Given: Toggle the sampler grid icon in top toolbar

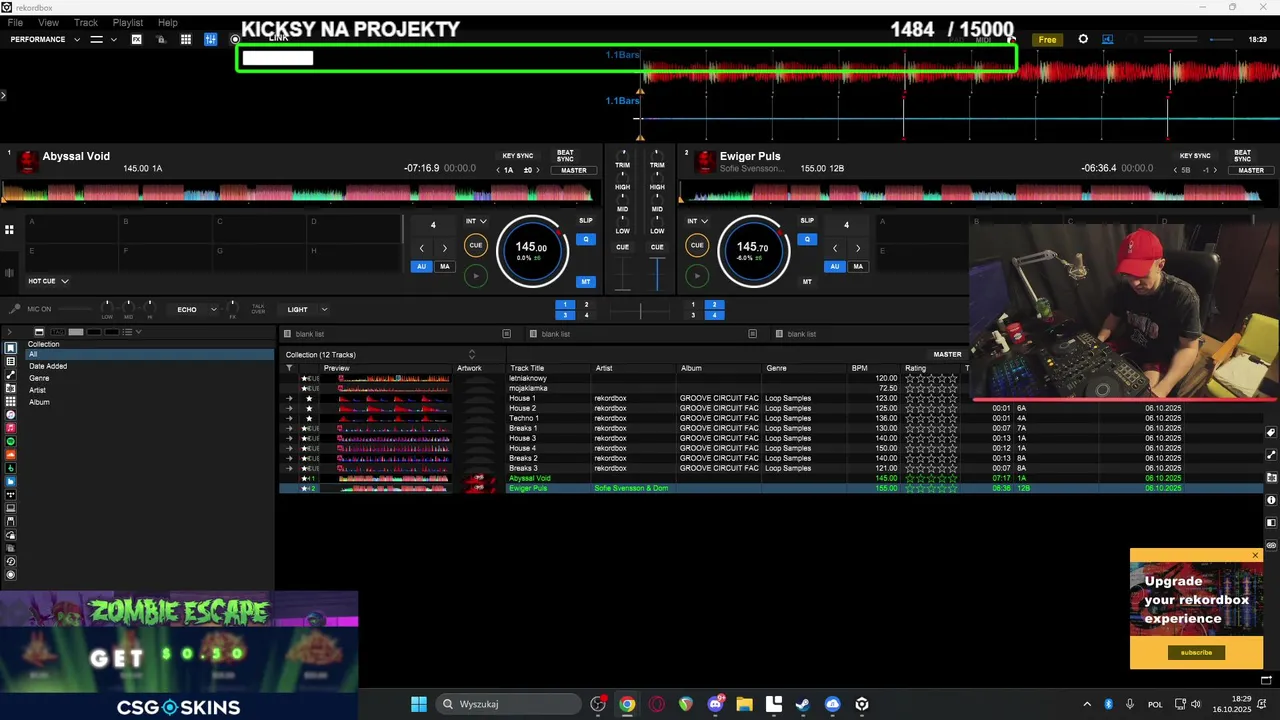Looking at the screenshot, I should 186,39.
